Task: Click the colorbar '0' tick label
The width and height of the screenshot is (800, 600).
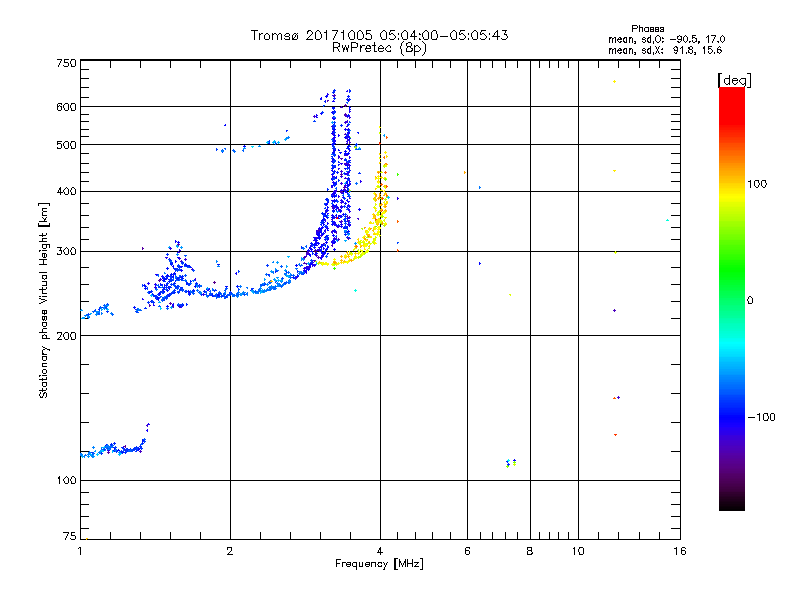Action: (750, 301)
